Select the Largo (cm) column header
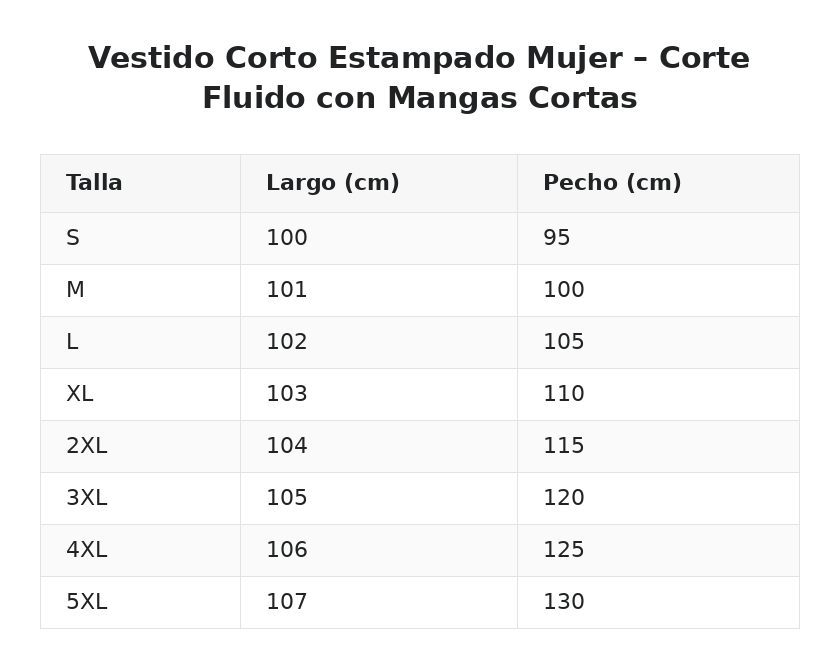This screenshot has width=839, height=668. coord(379,184)
